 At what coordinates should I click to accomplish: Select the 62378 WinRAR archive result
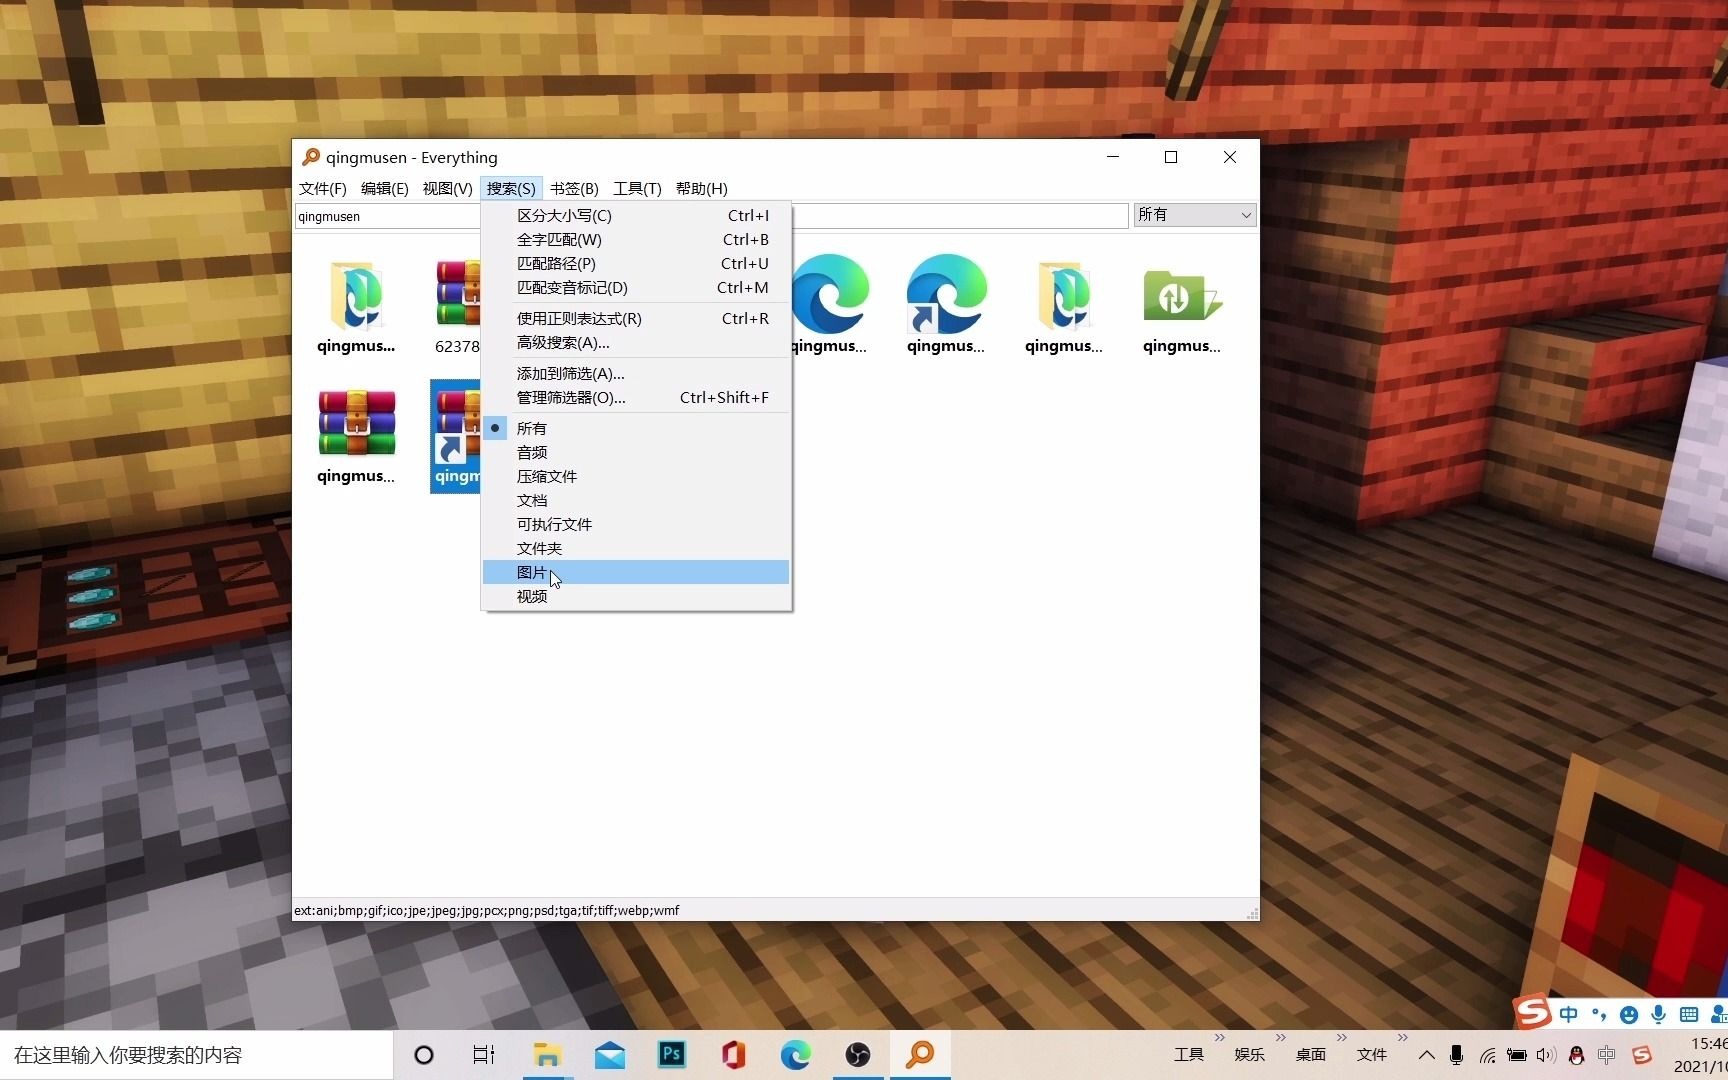pos(457,304)
